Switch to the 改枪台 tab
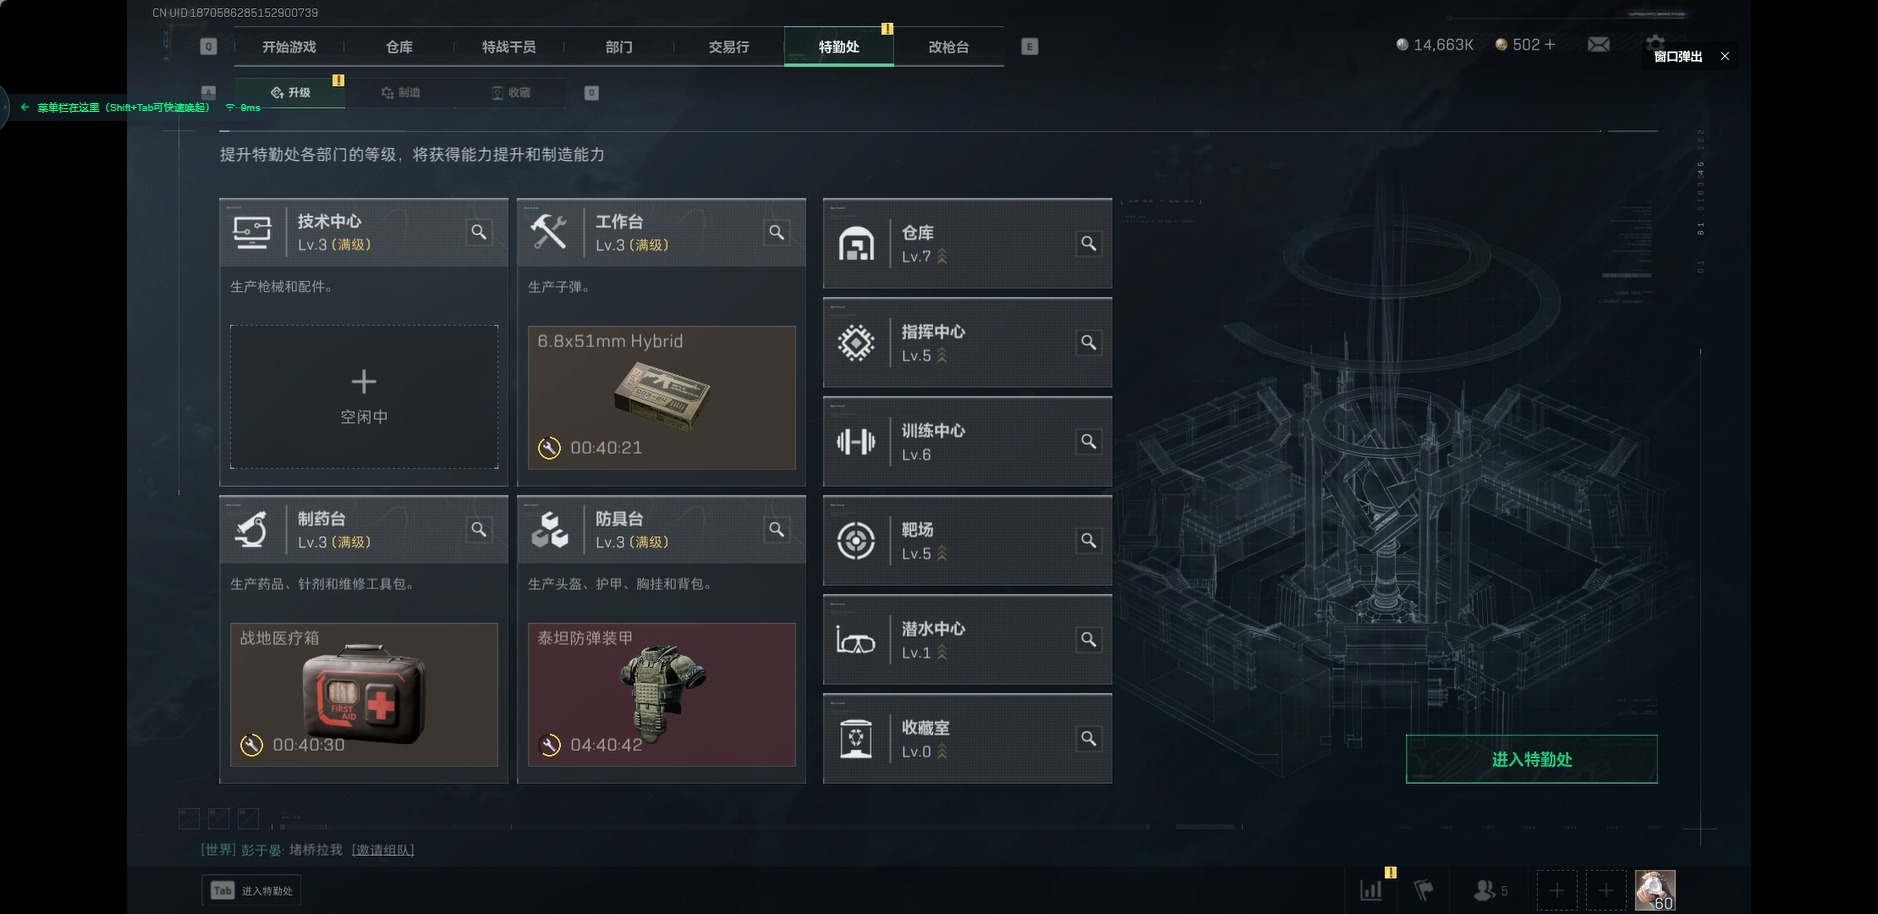1878x914 pixels. (948, 47)
